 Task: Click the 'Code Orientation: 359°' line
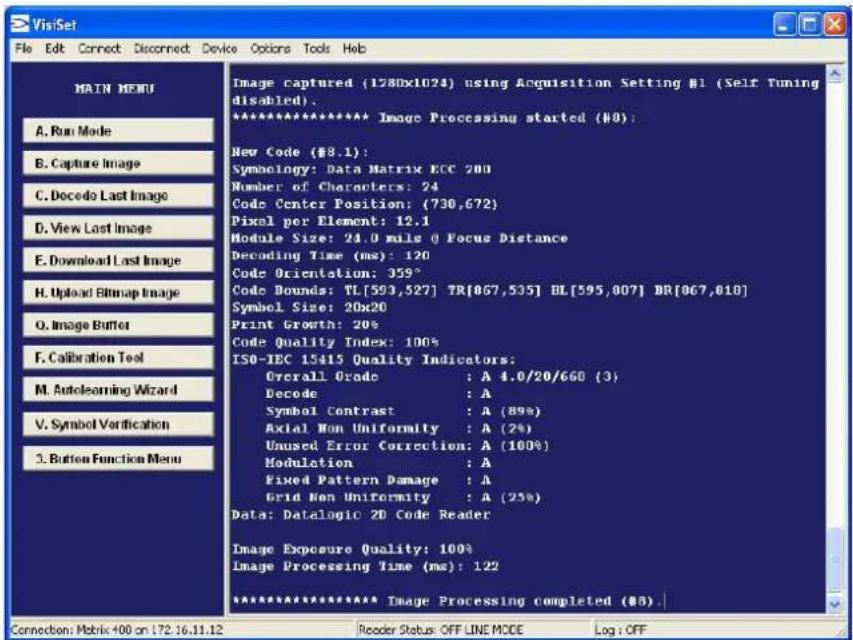tap(326, 273)
